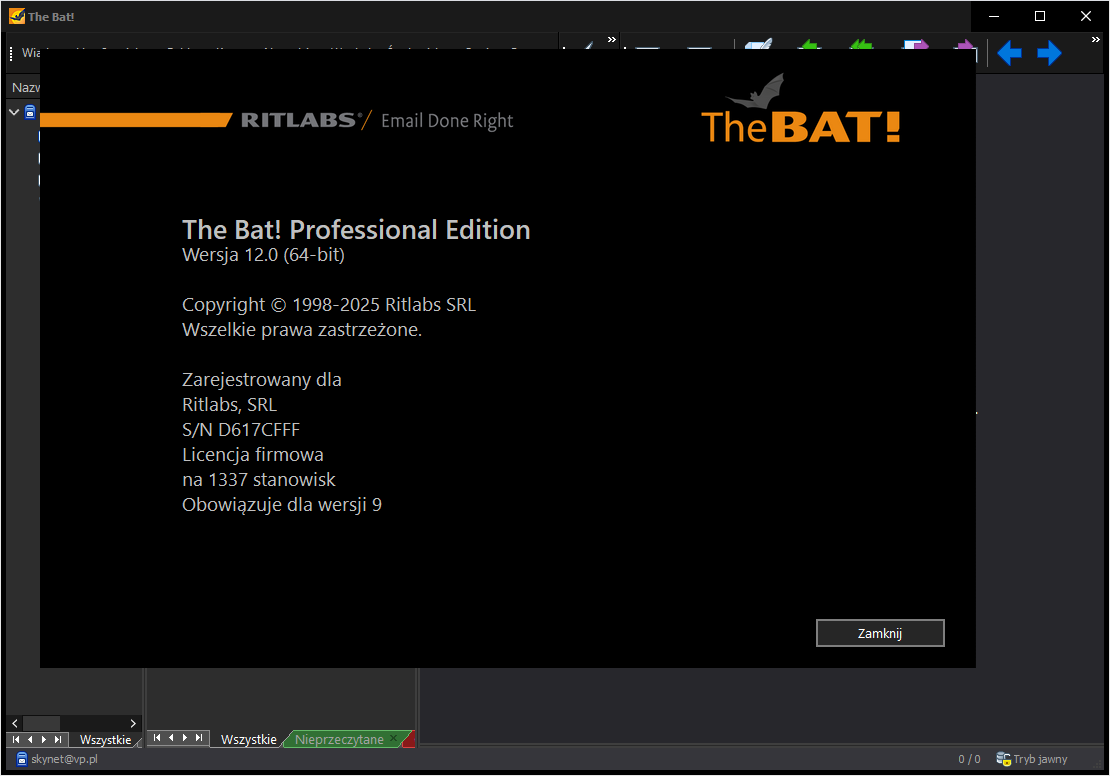This screenshot has width=1110, height=776.
Task: Jump to first message list tab
Action: [156, 738]
